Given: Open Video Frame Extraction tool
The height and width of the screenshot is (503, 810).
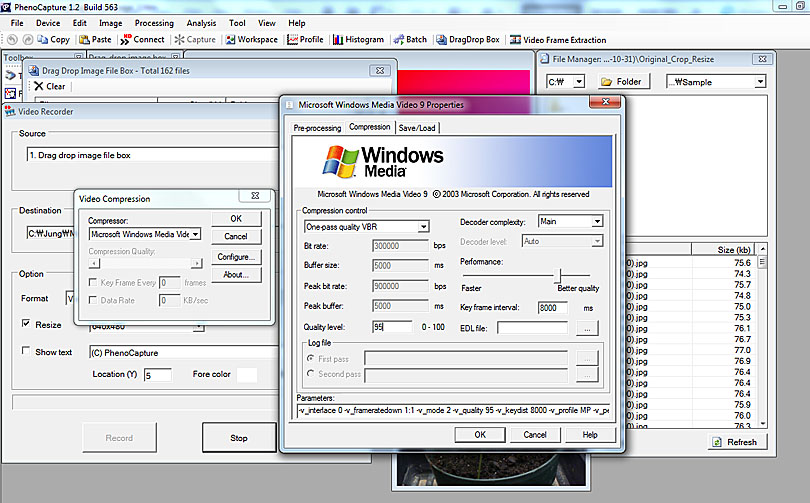Looking at the screenshot, I should click(516, 40).
